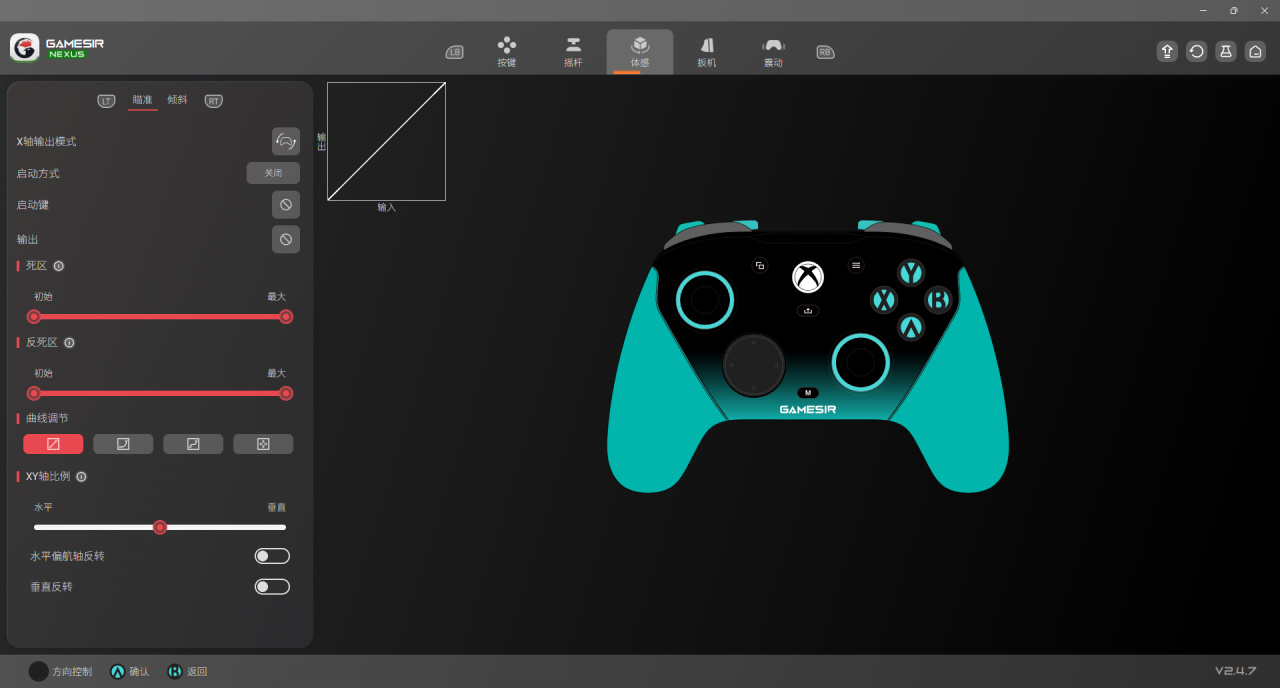Click the input-output curve graph
Viewport: 1280px width, 688px height.
pyautogui.click(x=386, y=141)
